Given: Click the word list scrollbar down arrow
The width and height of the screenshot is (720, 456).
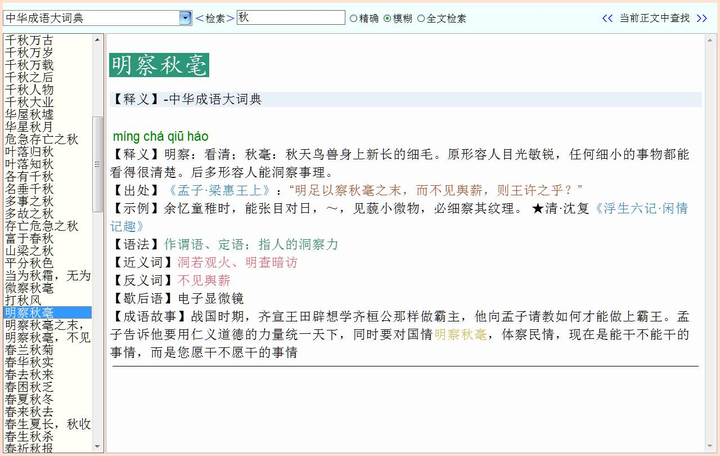Looking at the screenshot, I should (x=97, y=446).
